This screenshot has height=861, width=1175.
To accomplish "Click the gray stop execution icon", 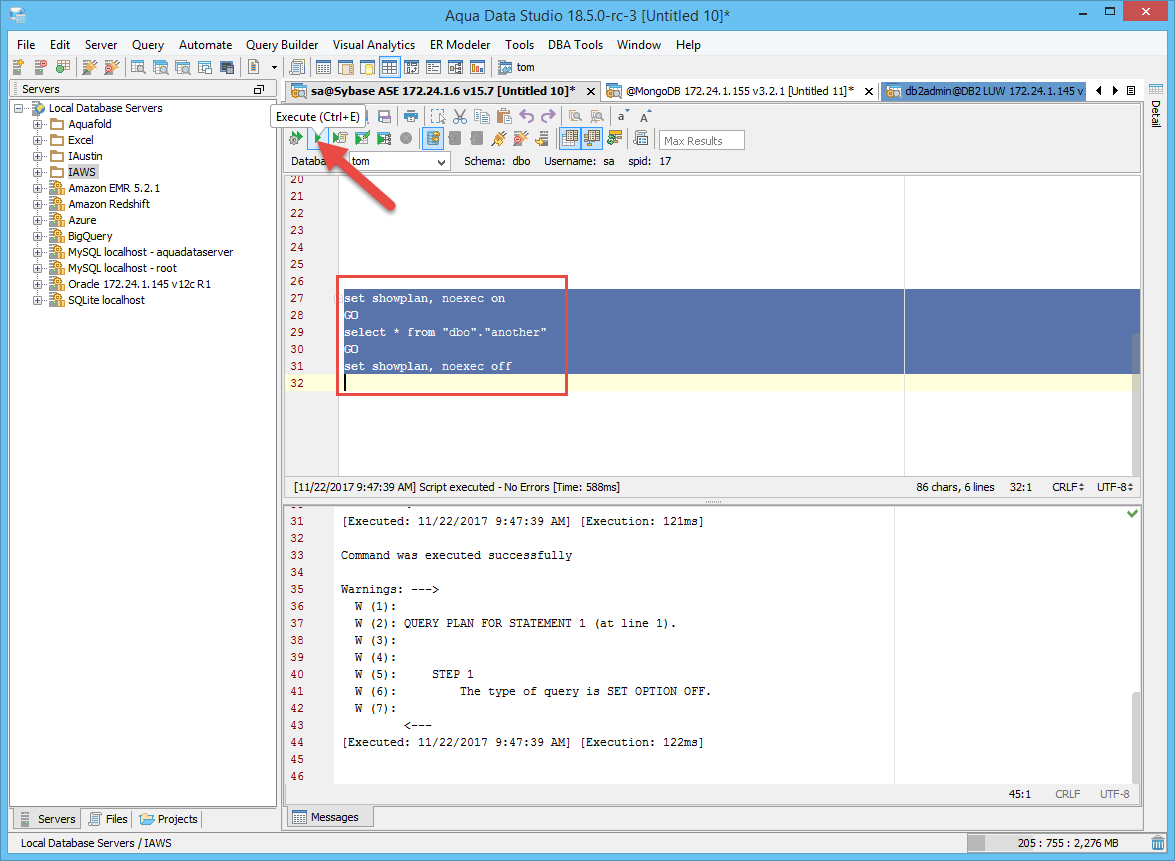I will tap(406, 139).
